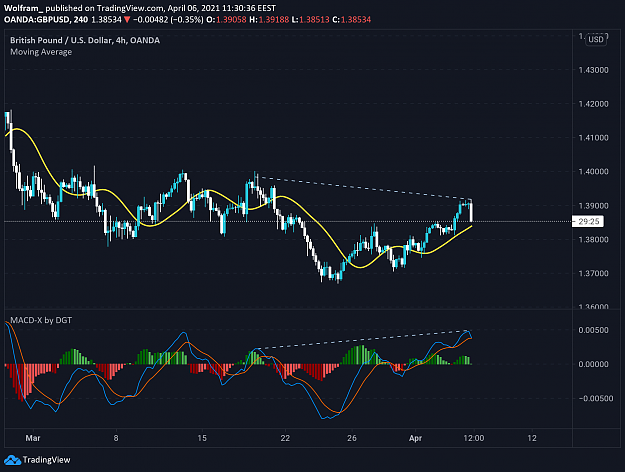Click the 26 date label on time axis

coord(352,438)
